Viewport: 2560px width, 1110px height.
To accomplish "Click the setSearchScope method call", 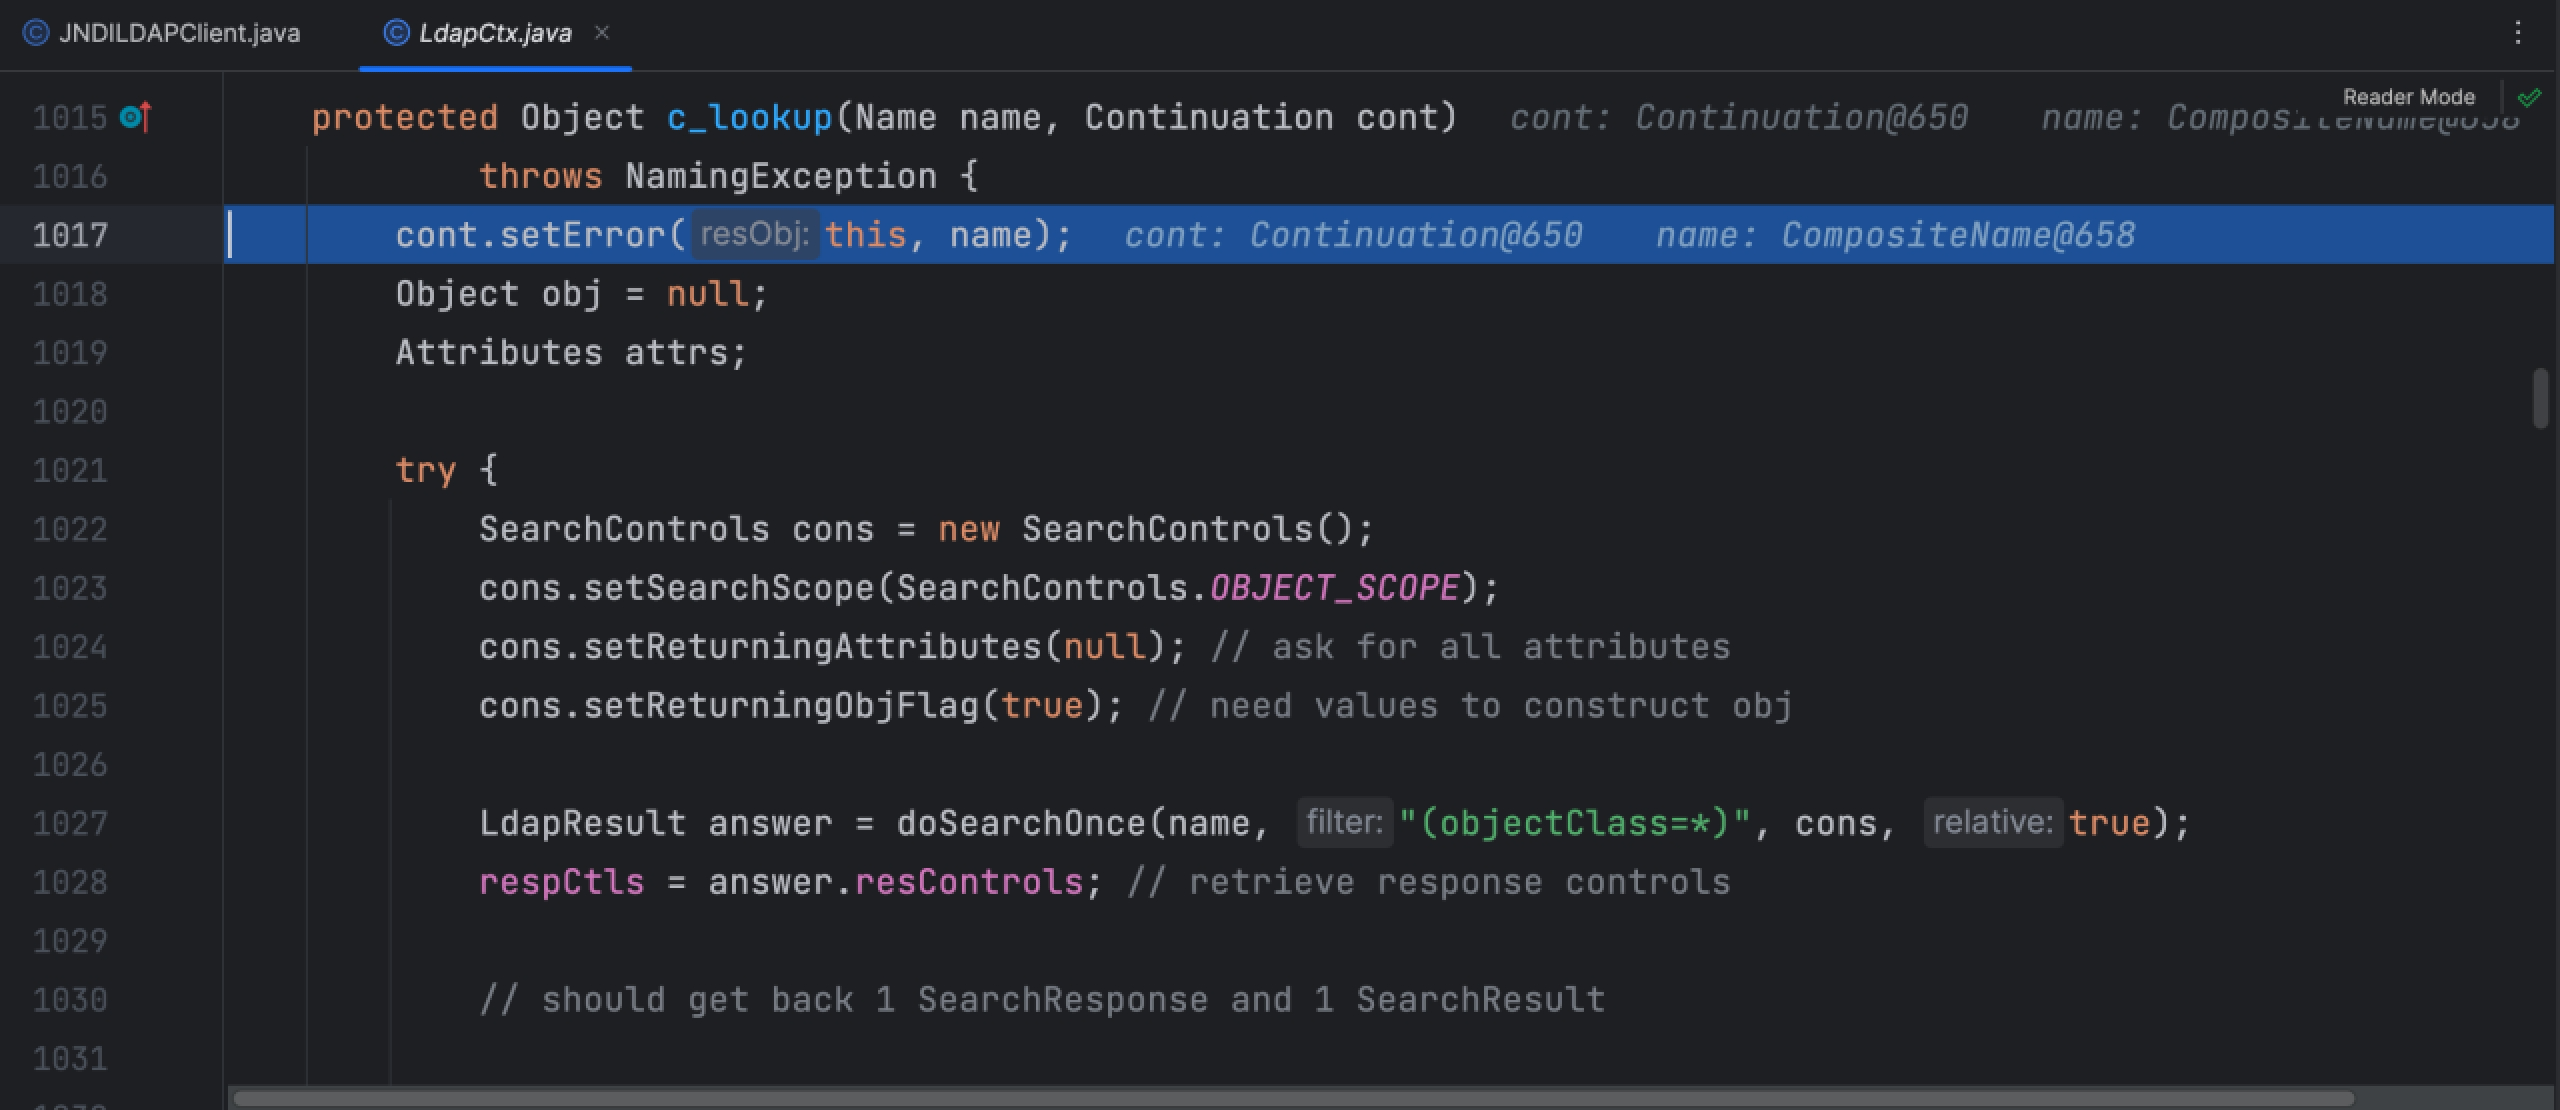I will (x=729, y=588).
